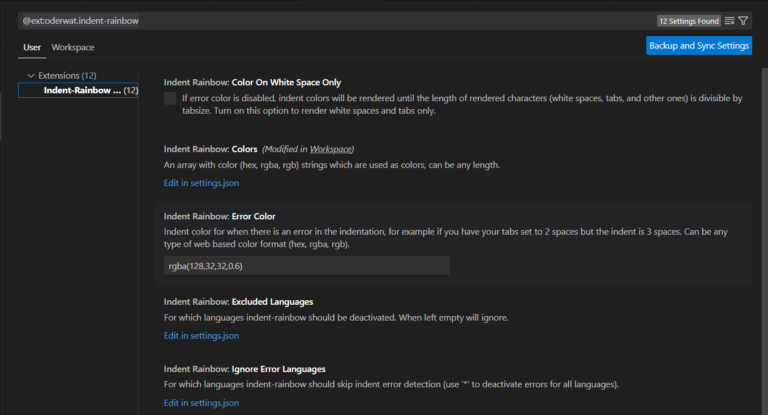The image size is (768, 415).
Task: Click Backup and Sync Settings button
Action: (699, 46)
